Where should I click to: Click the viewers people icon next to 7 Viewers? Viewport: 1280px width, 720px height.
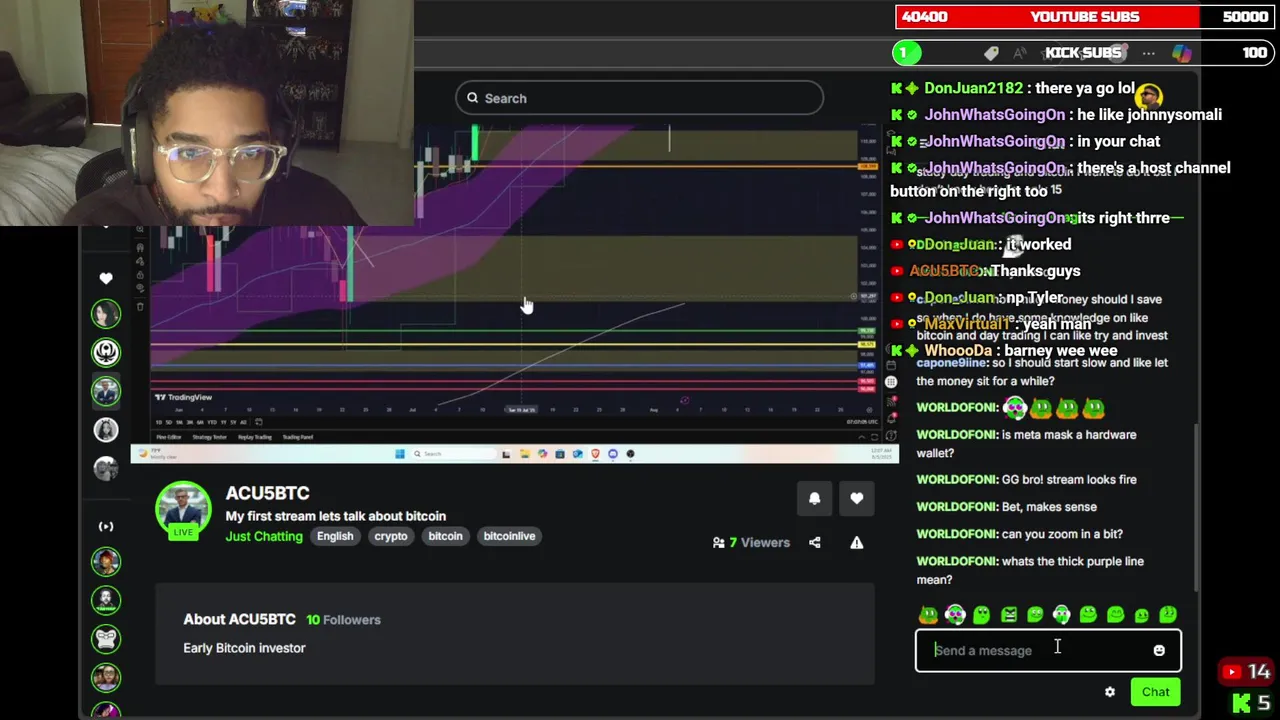click(x=718, y=542)
